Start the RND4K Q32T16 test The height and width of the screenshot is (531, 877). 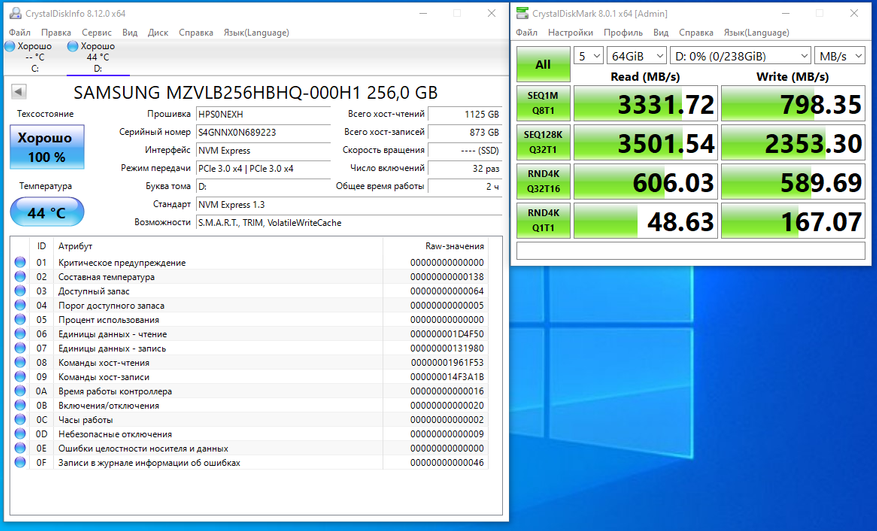(543, 181)
